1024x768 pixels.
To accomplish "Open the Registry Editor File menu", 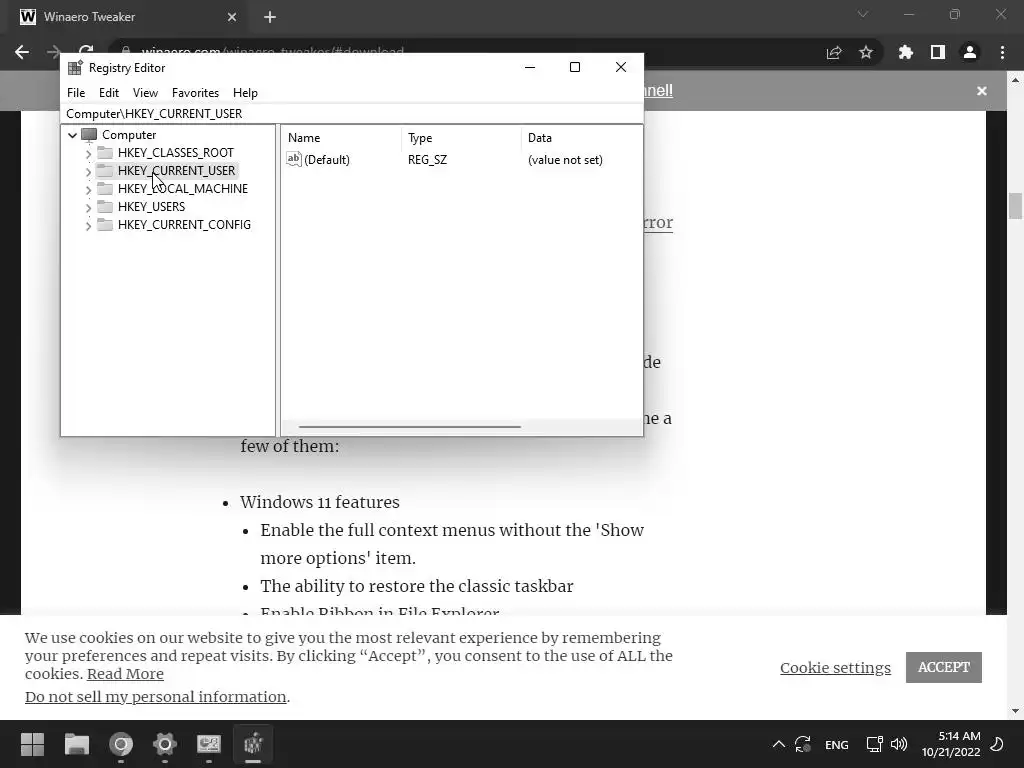I will [76, 93].
